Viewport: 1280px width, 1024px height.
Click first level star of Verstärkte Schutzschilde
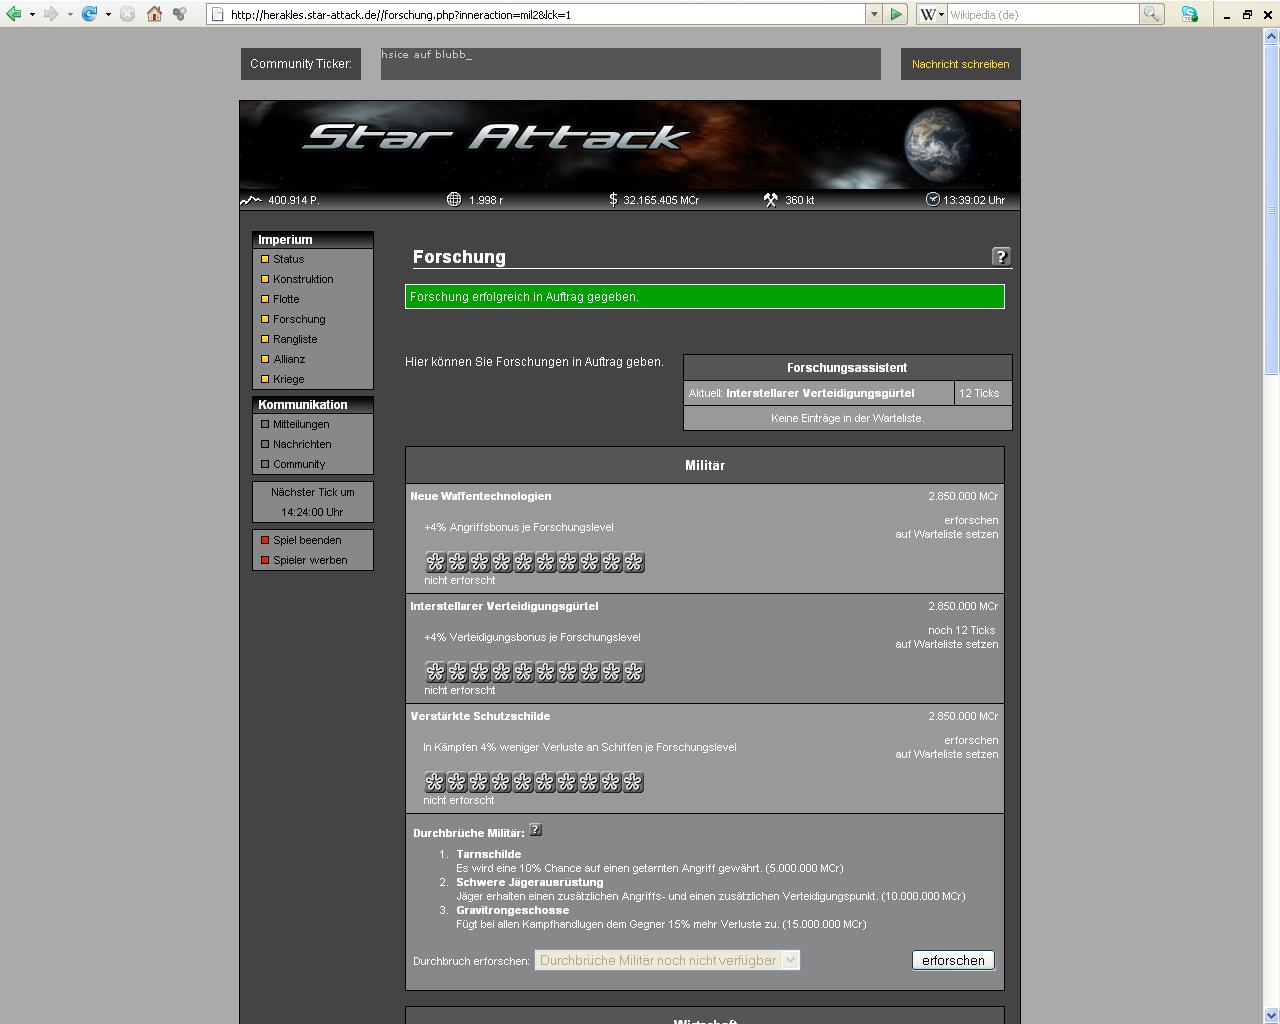tap(434, 782)
